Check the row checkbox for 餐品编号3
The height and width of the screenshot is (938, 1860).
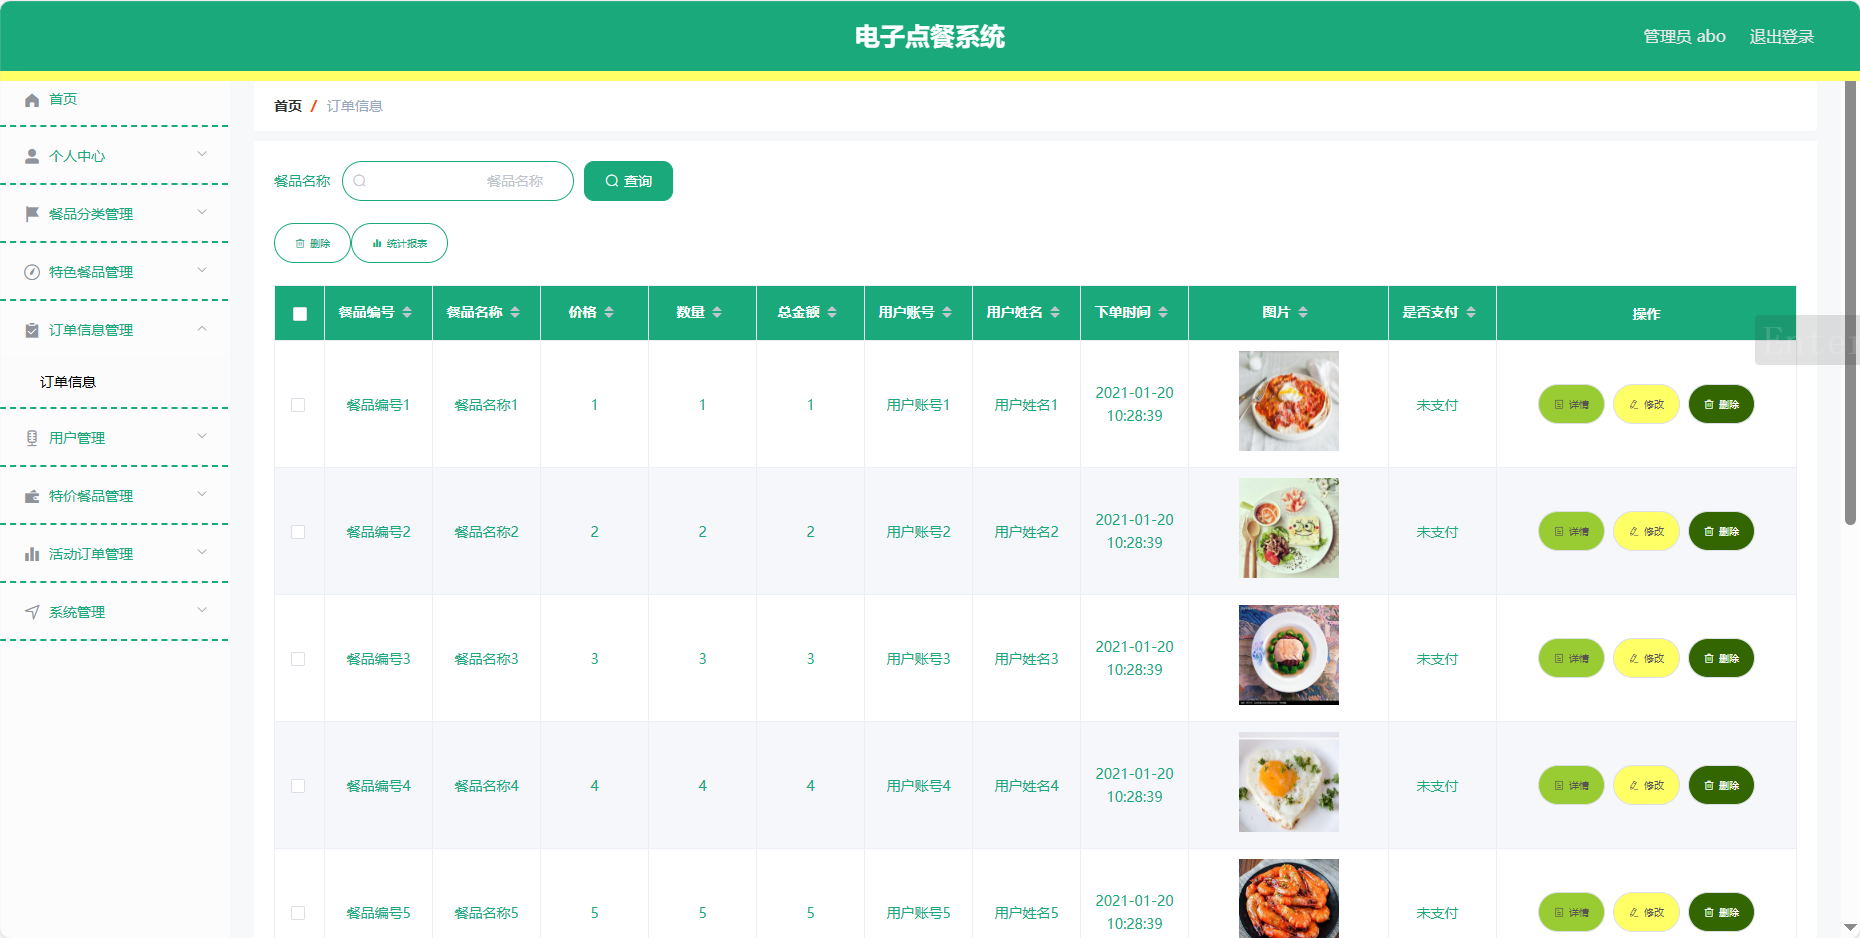coord(298,659)
